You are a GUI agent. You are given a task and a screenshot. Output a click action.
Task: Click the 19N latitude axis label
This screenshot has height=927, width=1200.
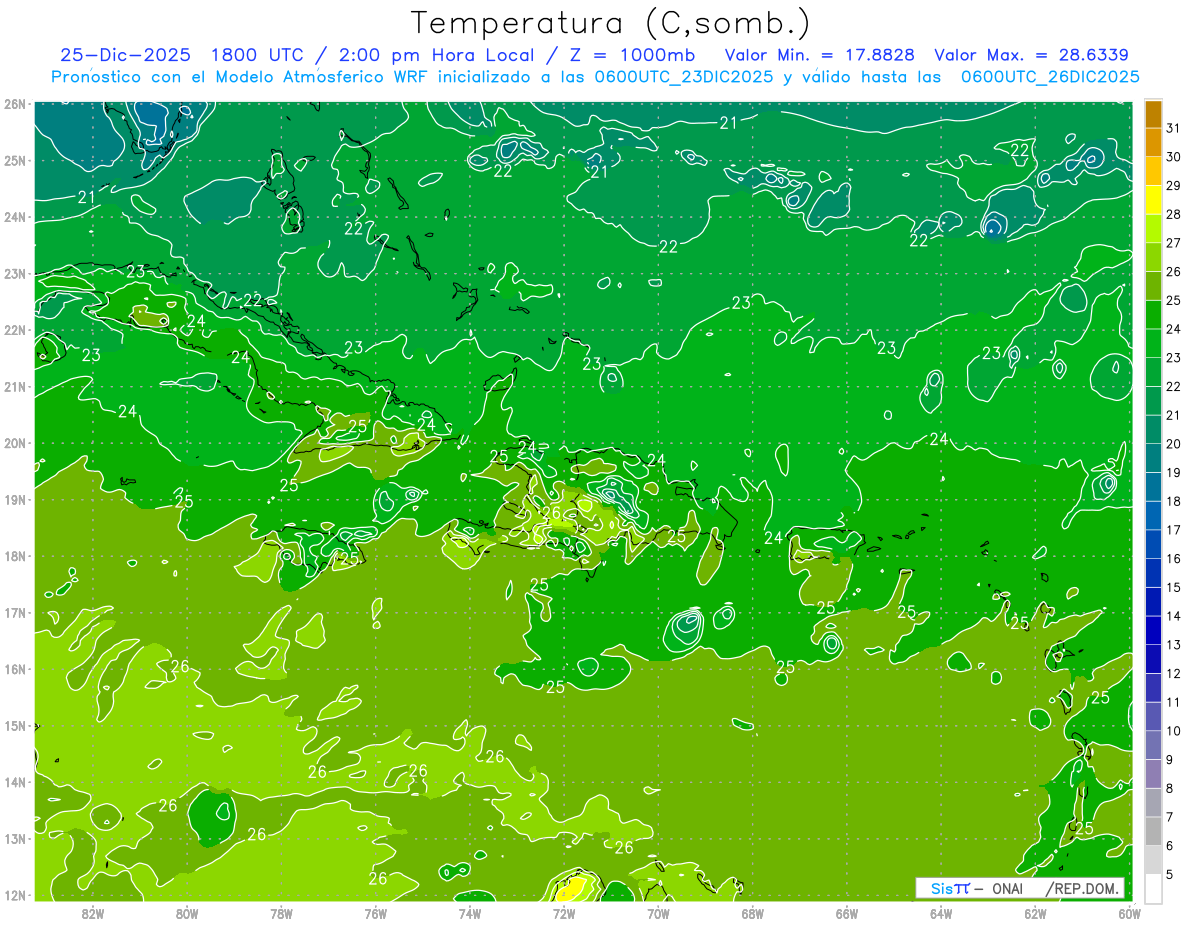click(15, 499)
